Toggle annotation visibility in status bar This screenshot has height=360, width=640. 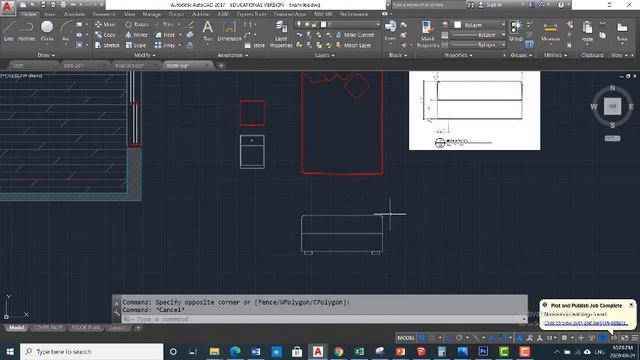pyautogui.click(x=530, y=338)
